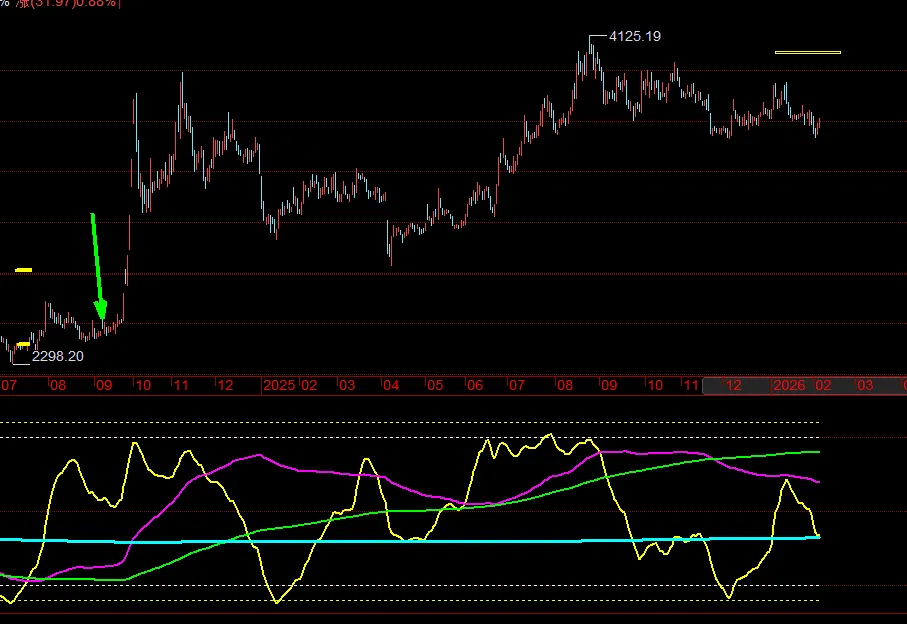
Task: Click the 05 month label on time axis
Action: pos(434,385)
